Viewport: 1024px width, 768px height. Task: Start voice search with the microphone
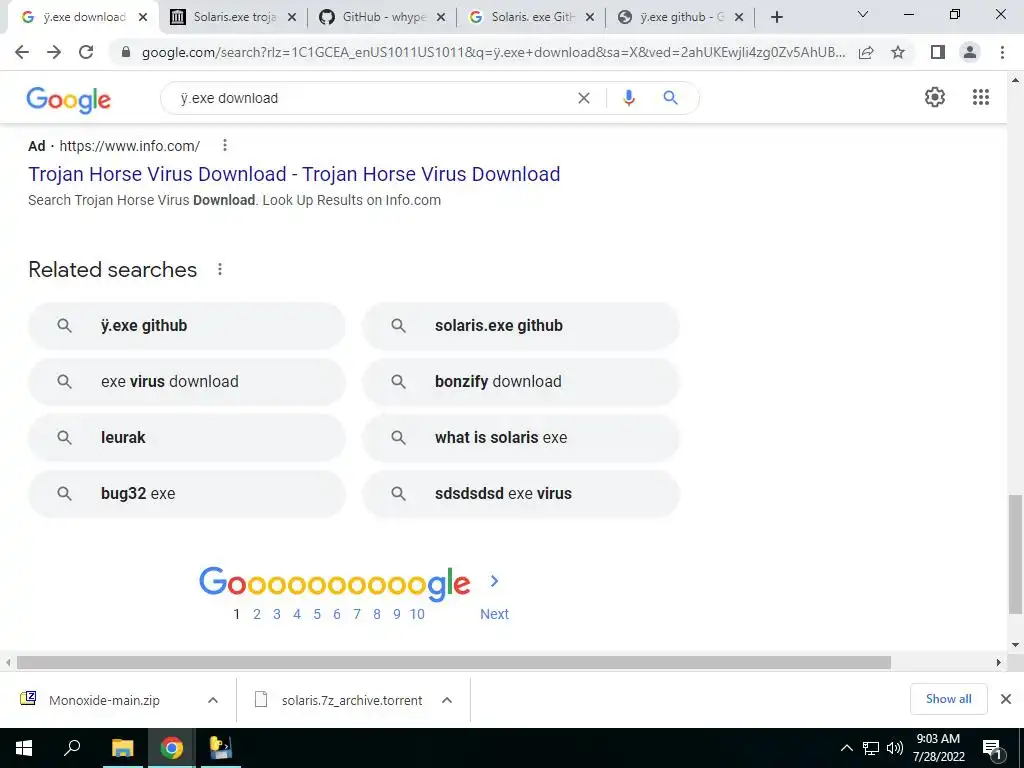coord(628,98)
